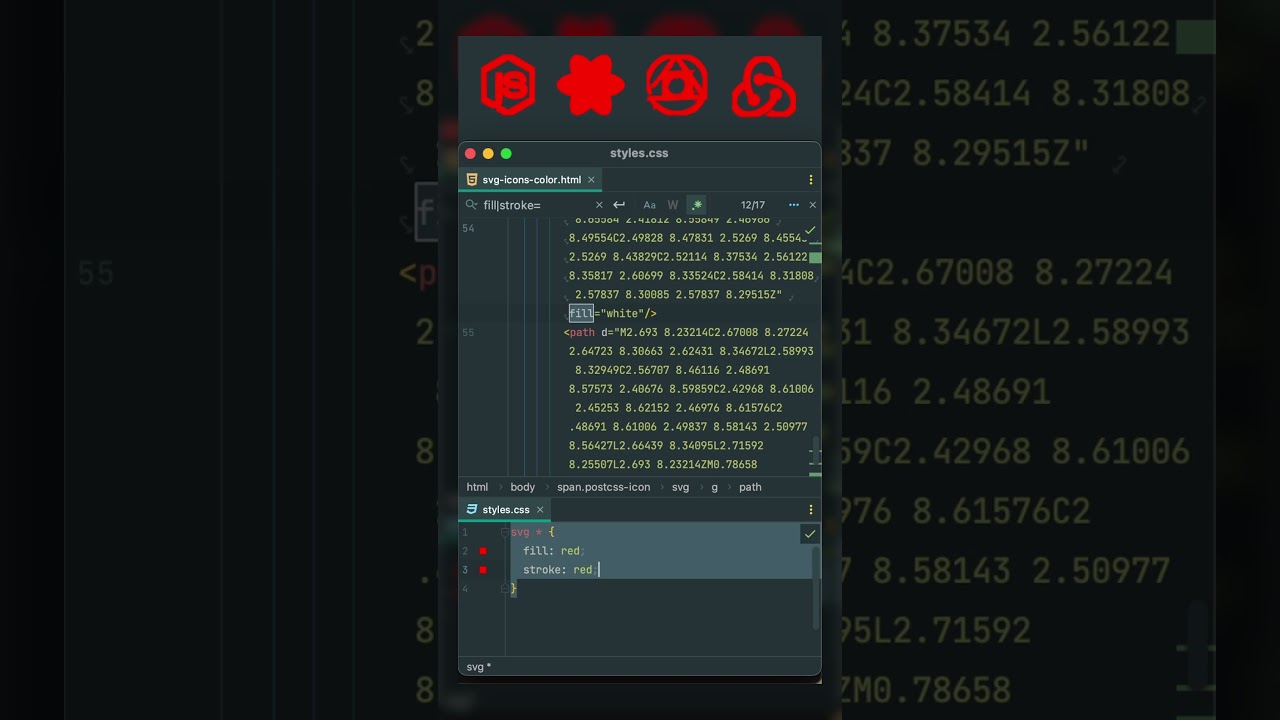Click the new line arrow in search bar

click(x=619, y=205)
